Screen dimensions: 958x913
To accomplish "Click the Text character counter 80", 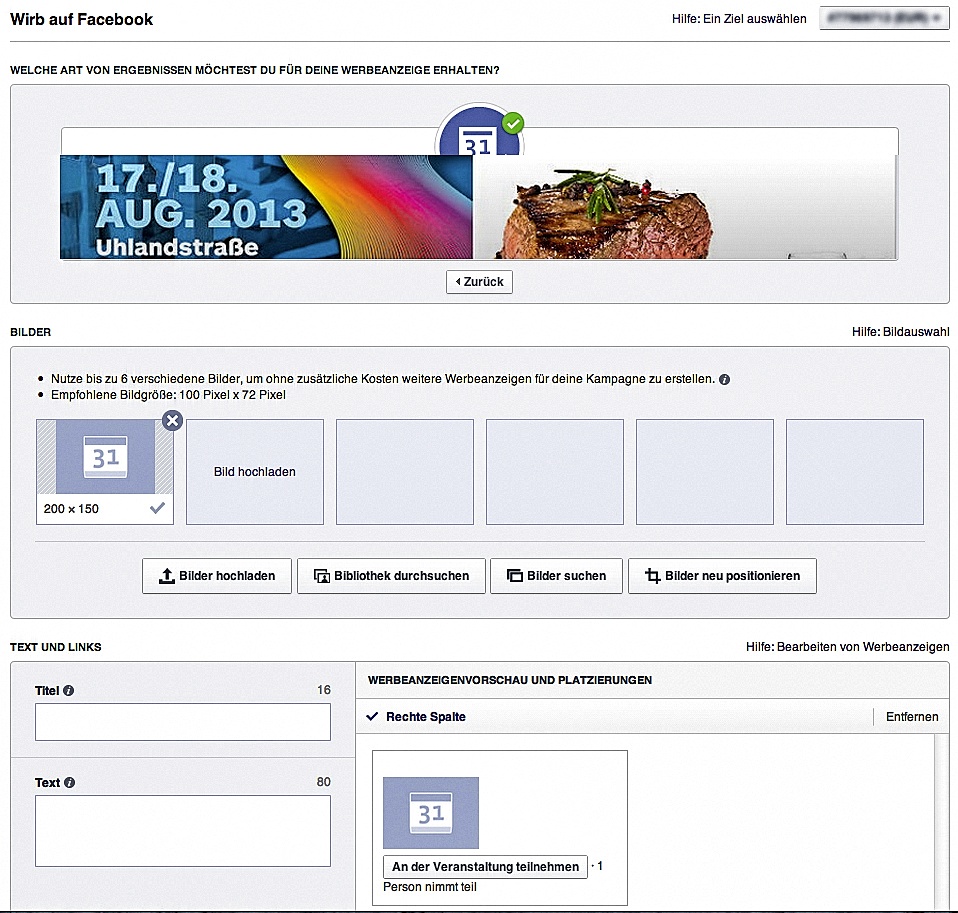I will (324, 782).
